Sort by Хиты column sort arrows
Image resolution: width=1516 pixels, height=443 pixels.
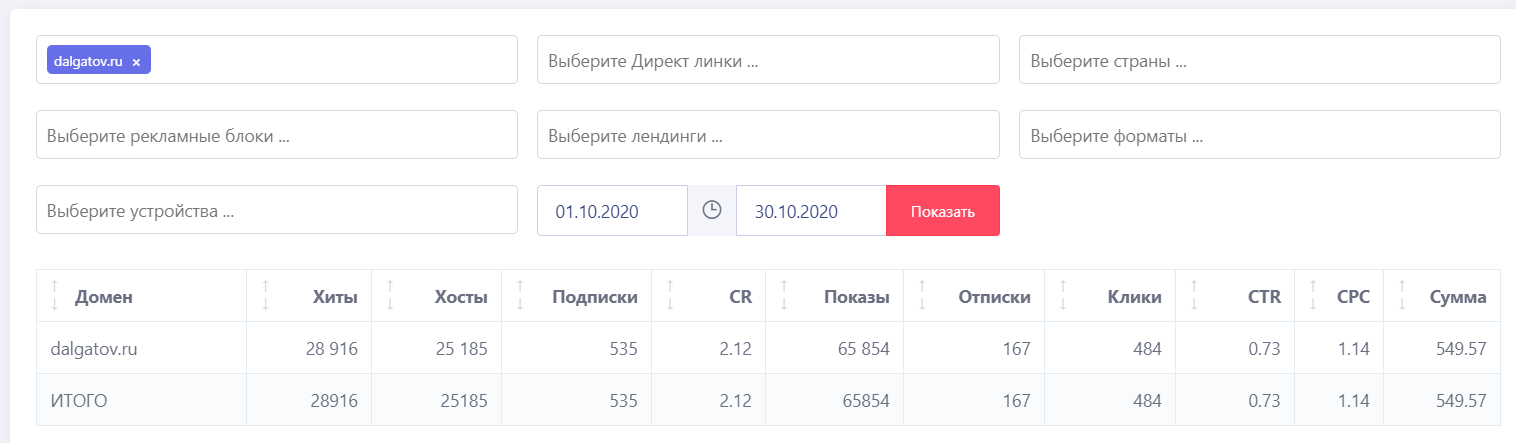coord(265,296)
